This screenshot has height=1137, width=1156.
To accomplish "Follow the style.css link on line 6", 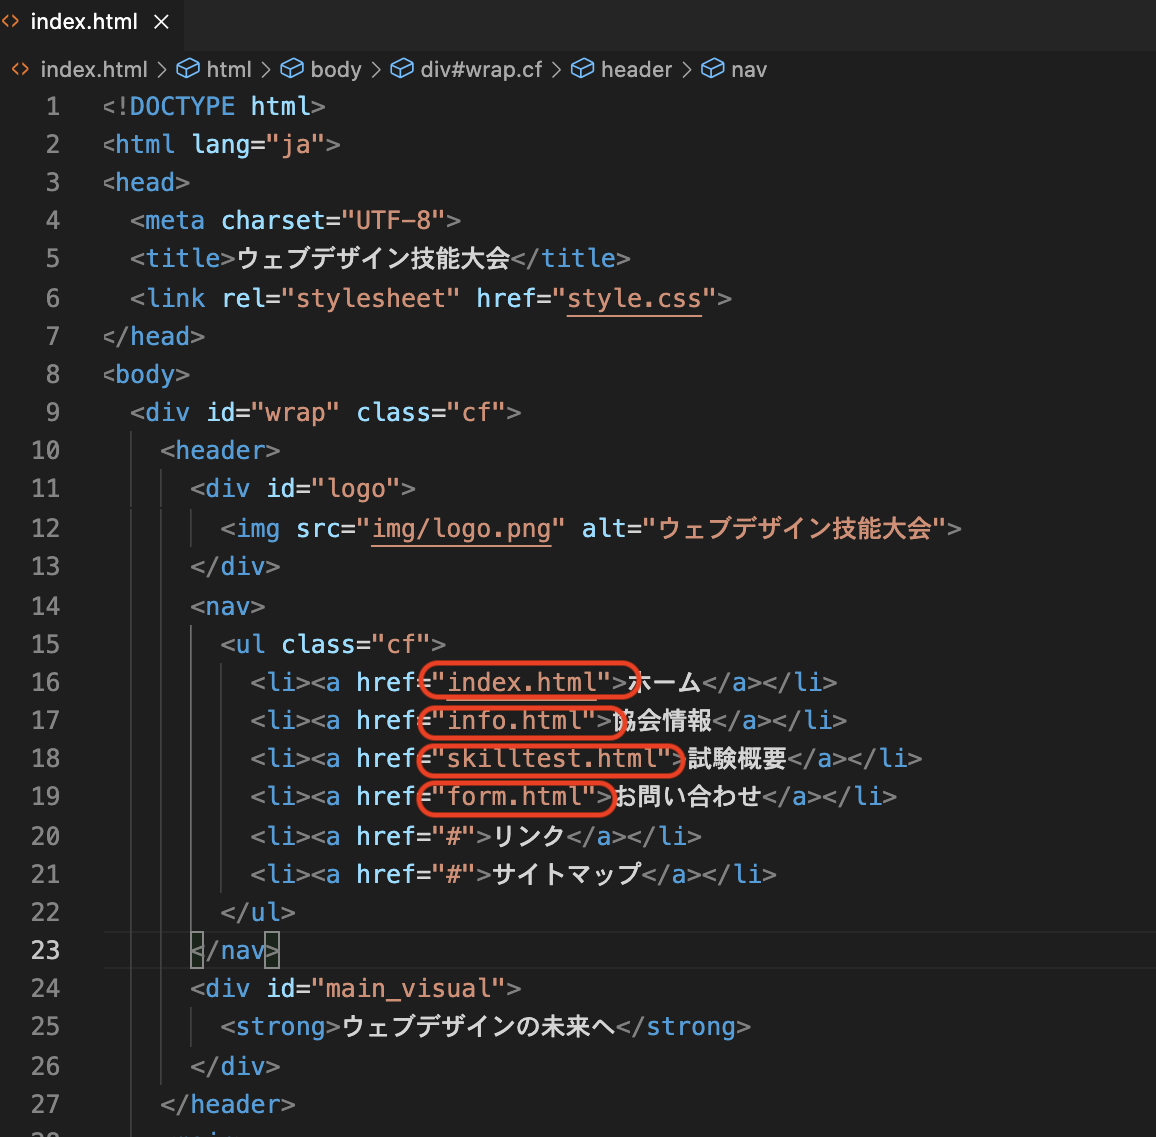I will point(634,299).
